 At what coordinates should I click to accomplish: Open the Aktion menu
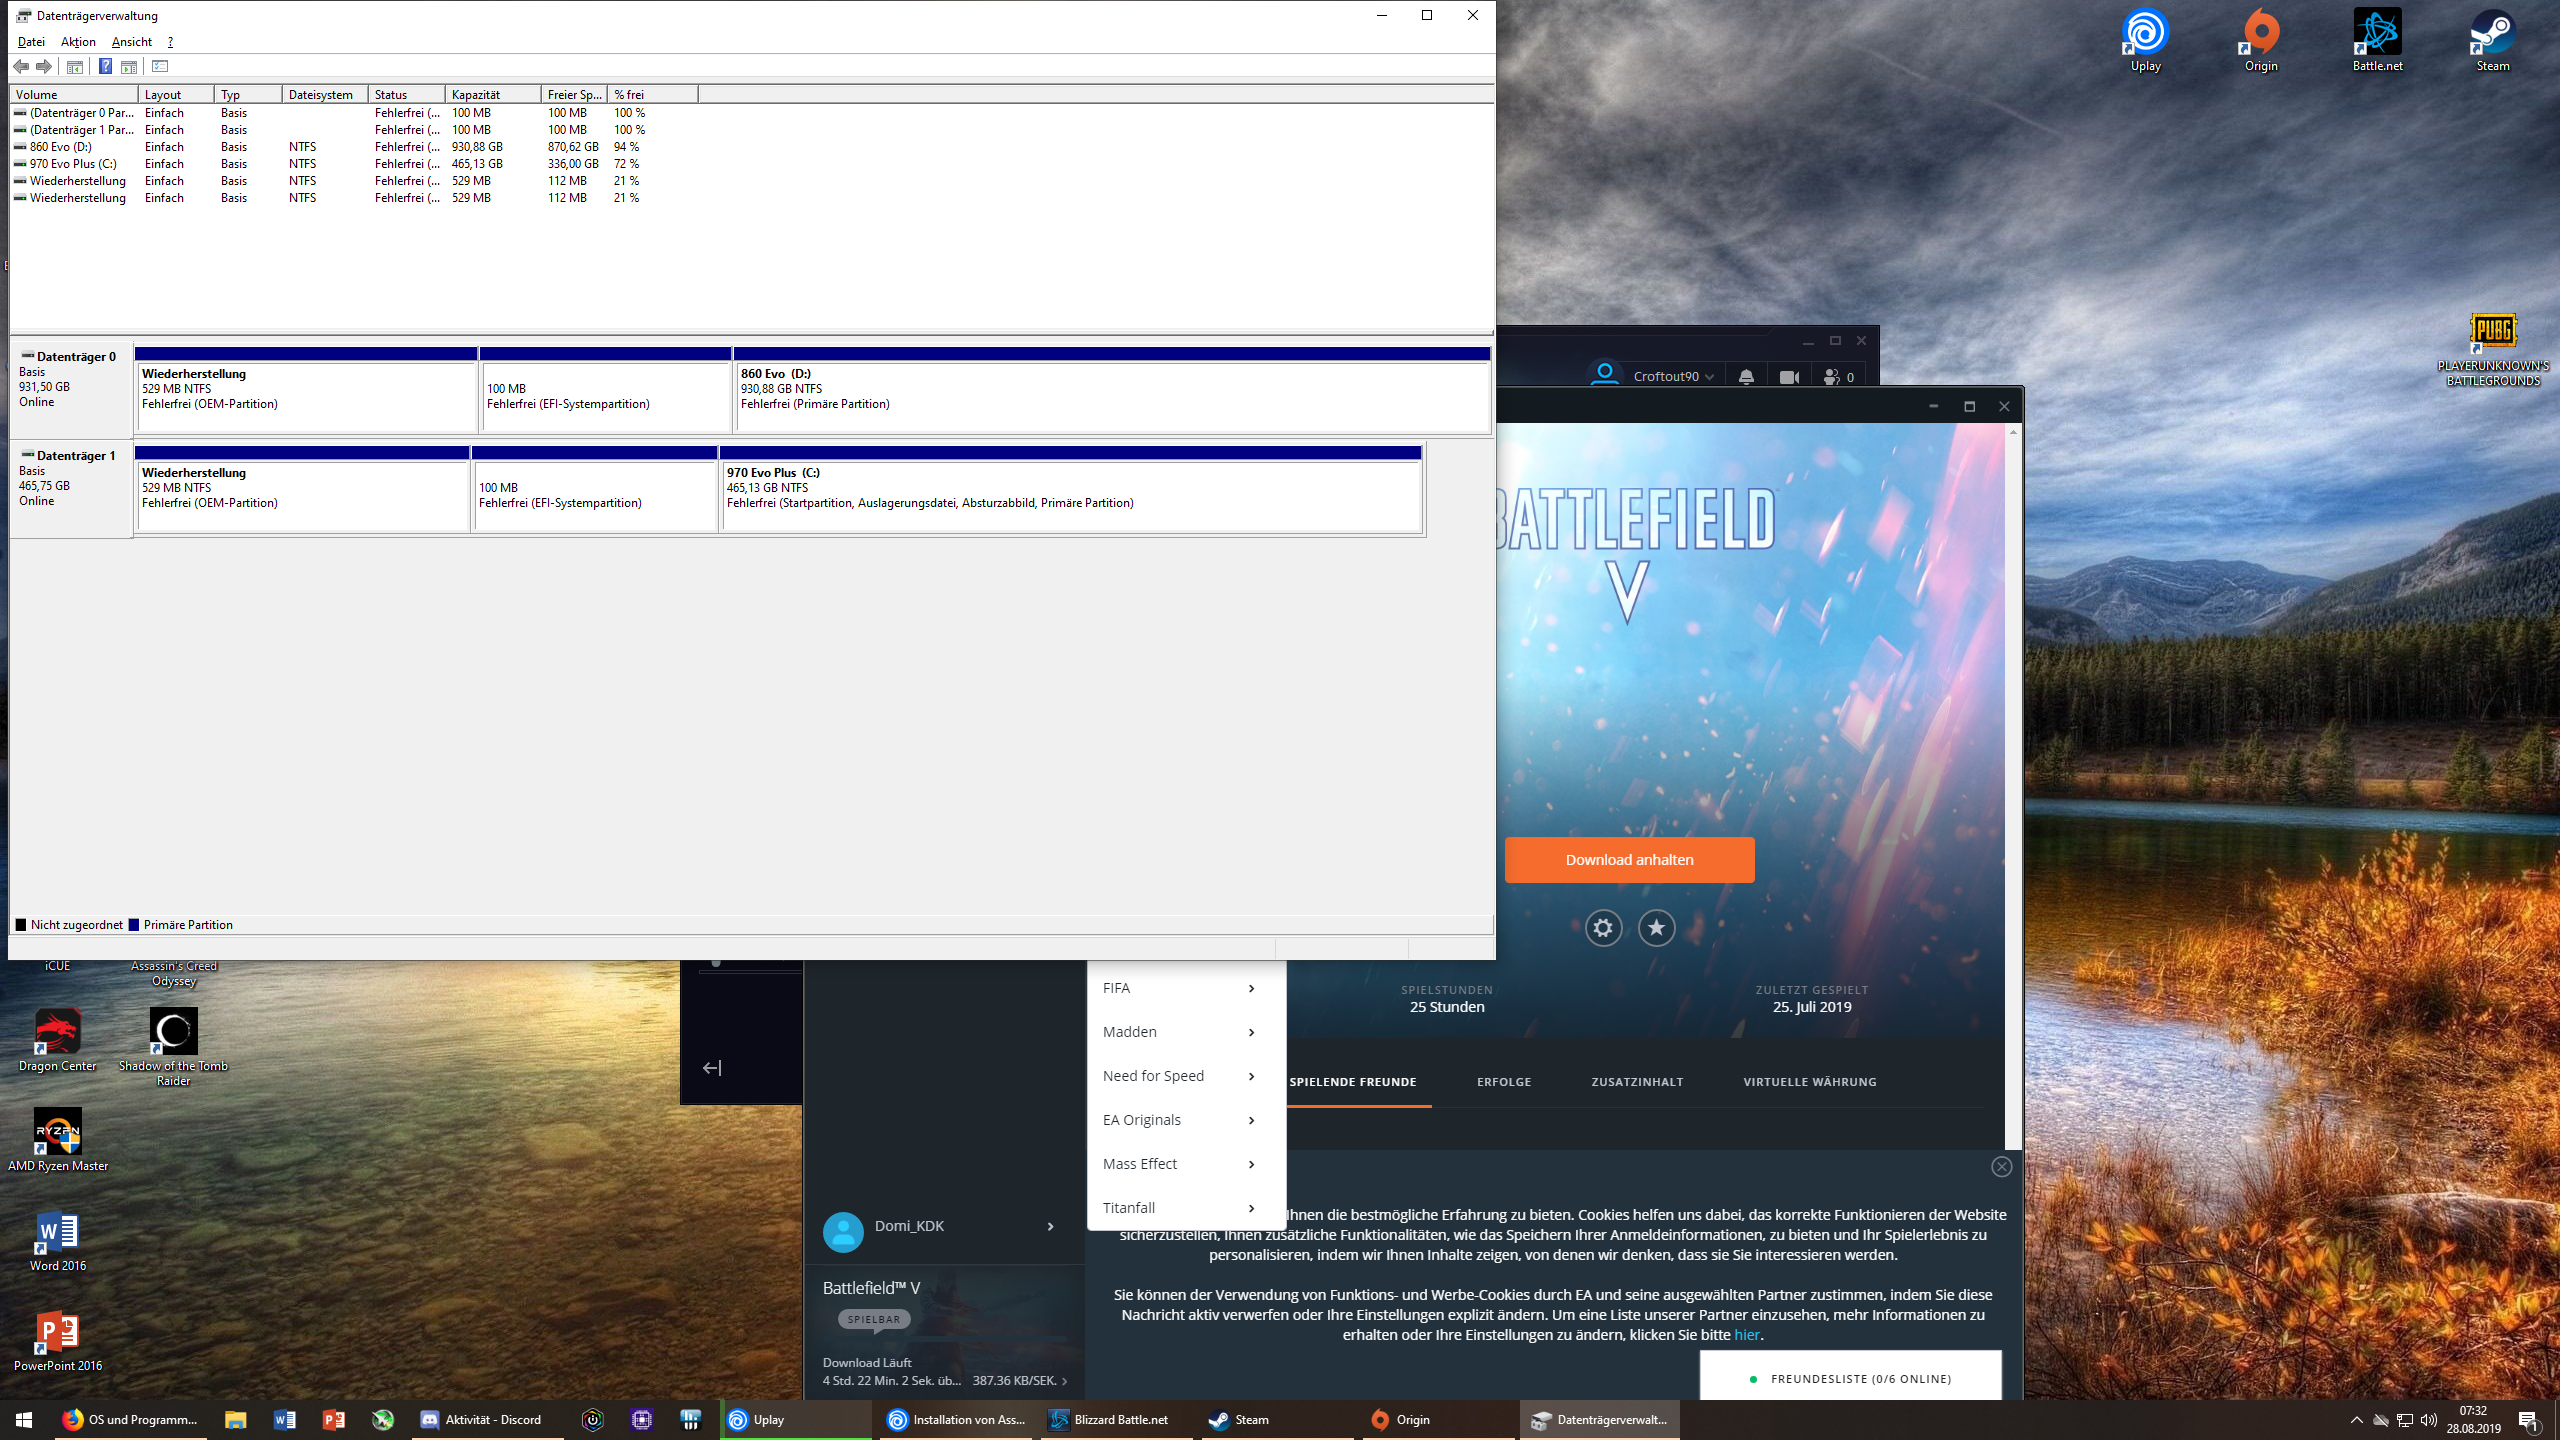pos(78,41)
